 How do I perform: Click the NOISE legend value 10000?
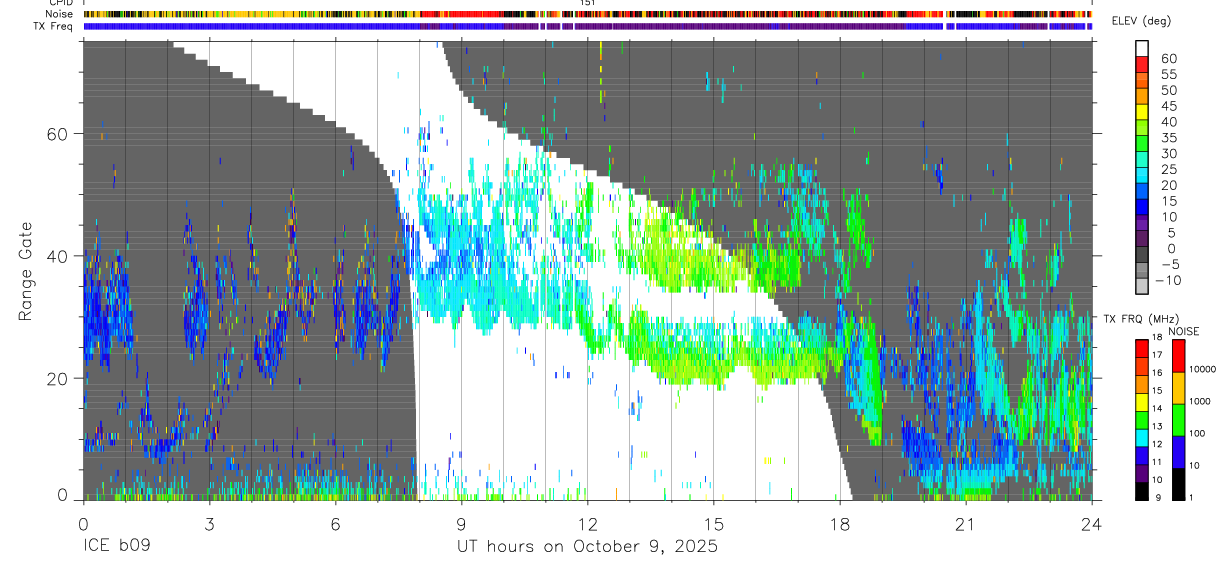point(1201,369)
